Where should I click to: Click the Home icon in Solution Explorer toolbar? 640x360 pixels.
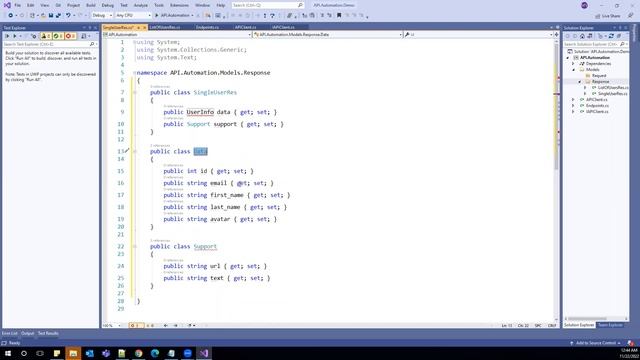point(582,36)
